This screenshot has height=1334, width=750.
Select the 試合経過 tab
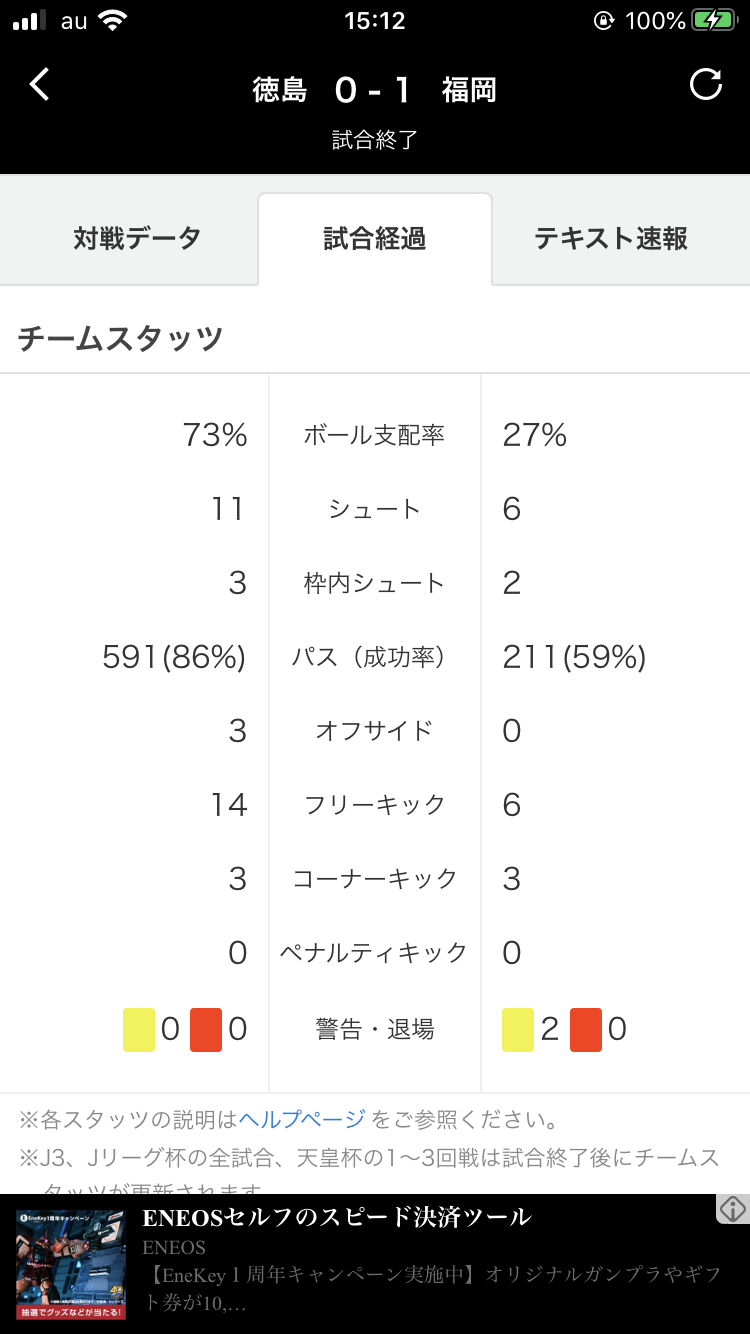(x=375, y=239)
